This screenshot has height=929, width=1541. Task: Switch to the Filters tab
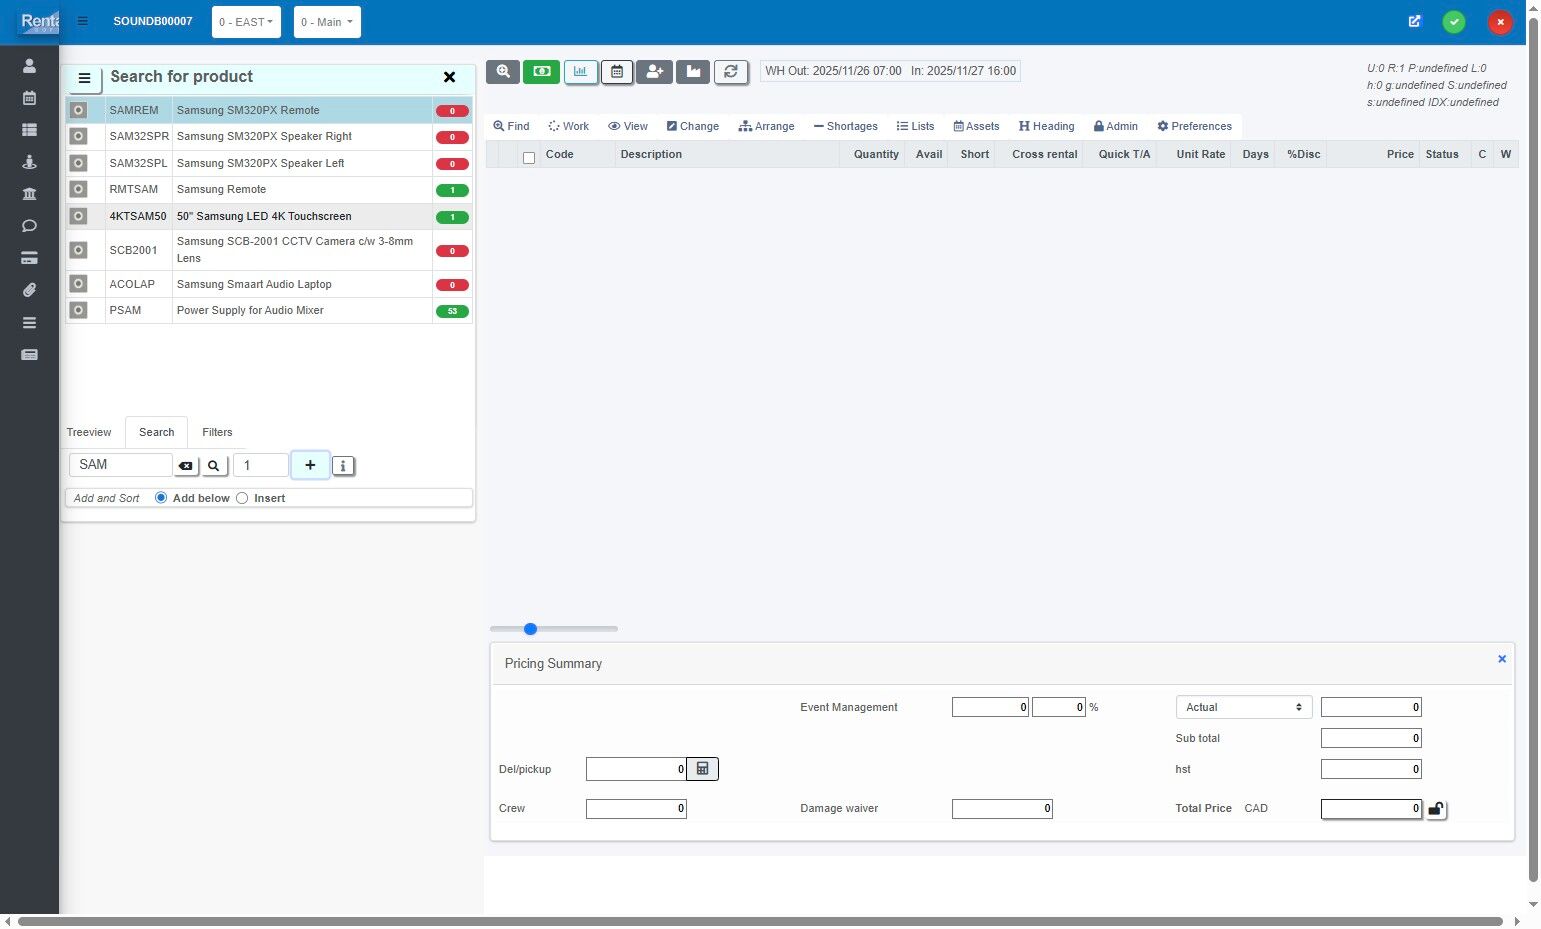tap(217, 432)
